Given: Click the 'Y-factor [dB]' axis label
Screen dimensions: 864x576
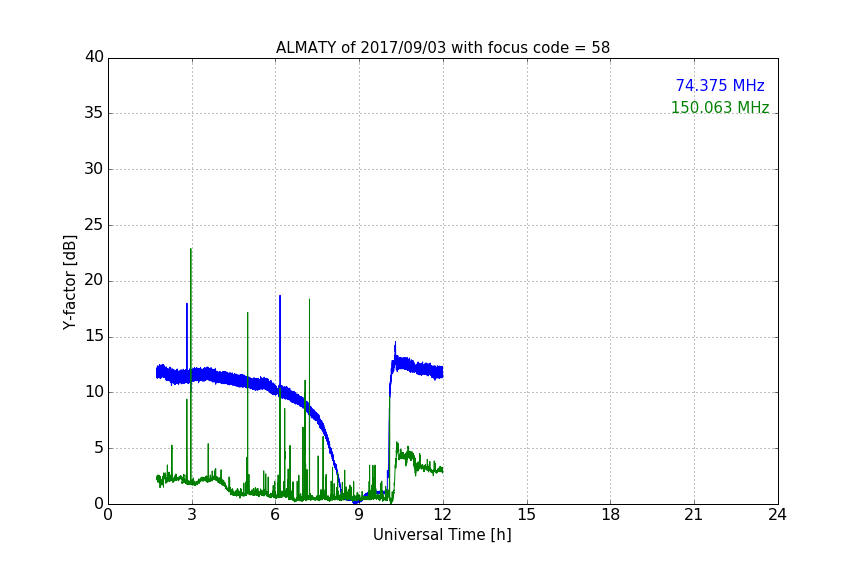Looking at the screenshot, I should coord(69,282).
